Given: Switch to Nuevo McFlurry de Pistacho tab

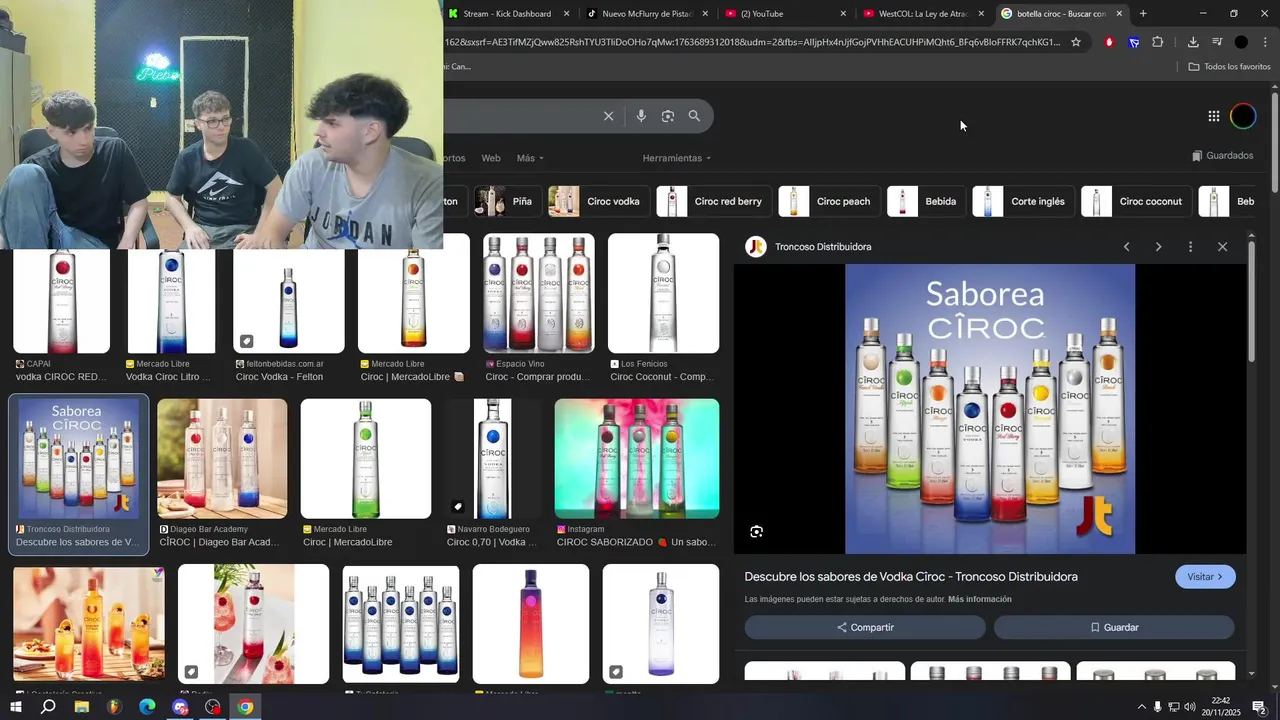Looking at the screenshot, I should coord(647,13).
